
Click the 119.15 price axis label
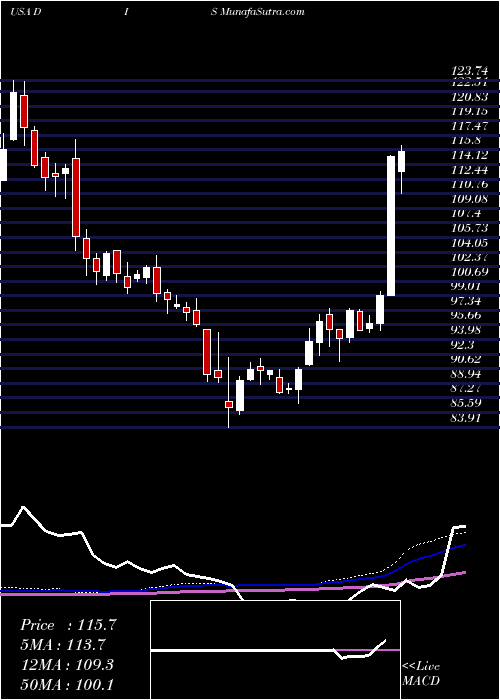pos(470,111)
